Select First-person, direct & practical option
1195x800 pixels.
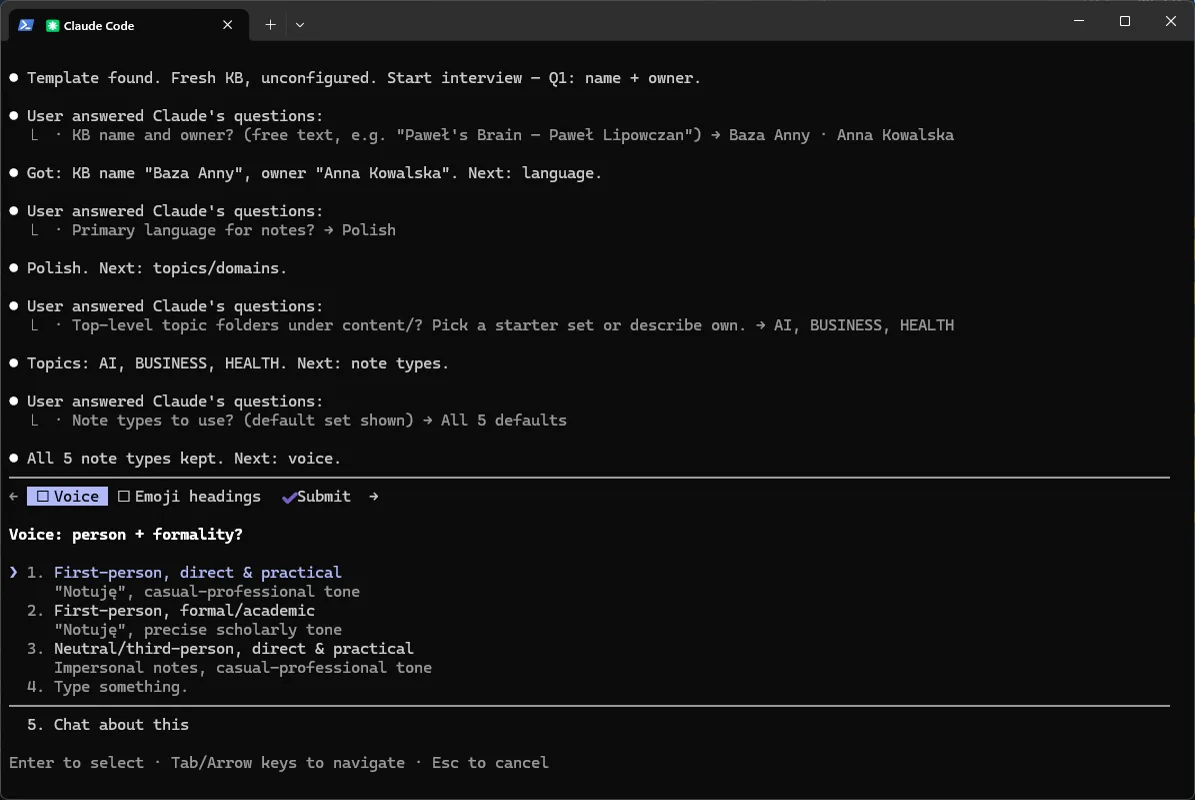197,573
